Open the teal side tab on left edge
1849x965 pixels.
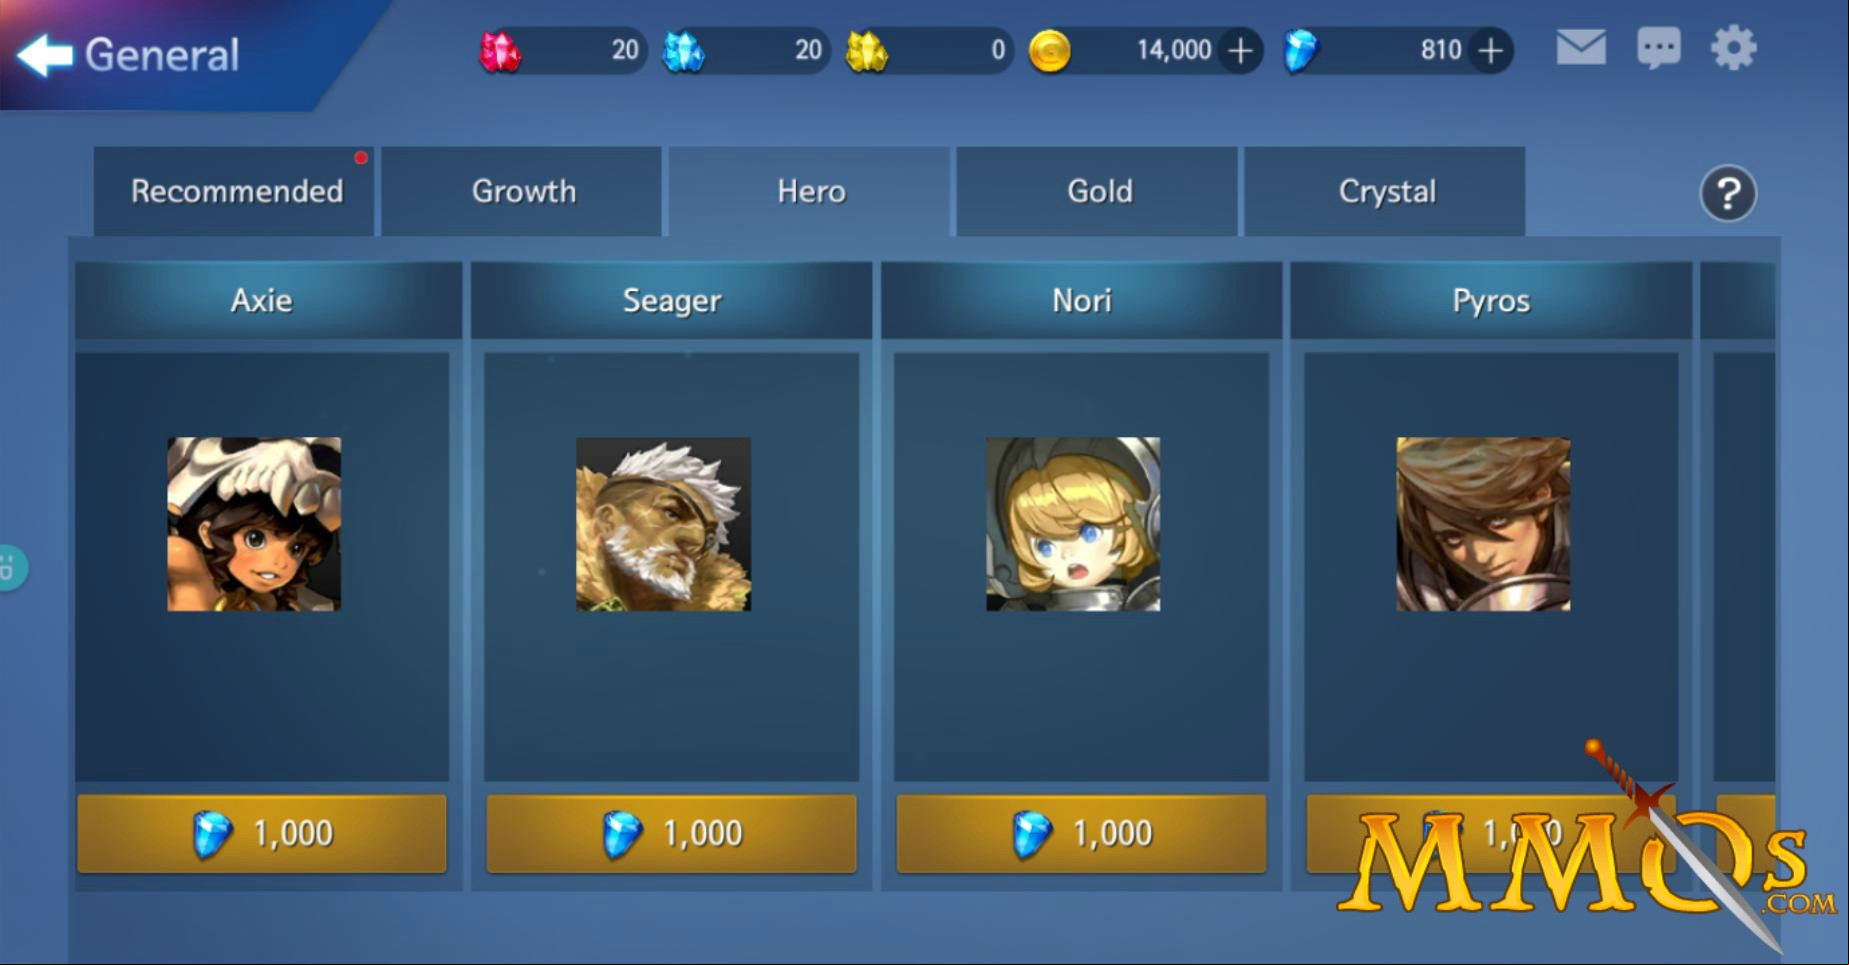click(12, 567)
